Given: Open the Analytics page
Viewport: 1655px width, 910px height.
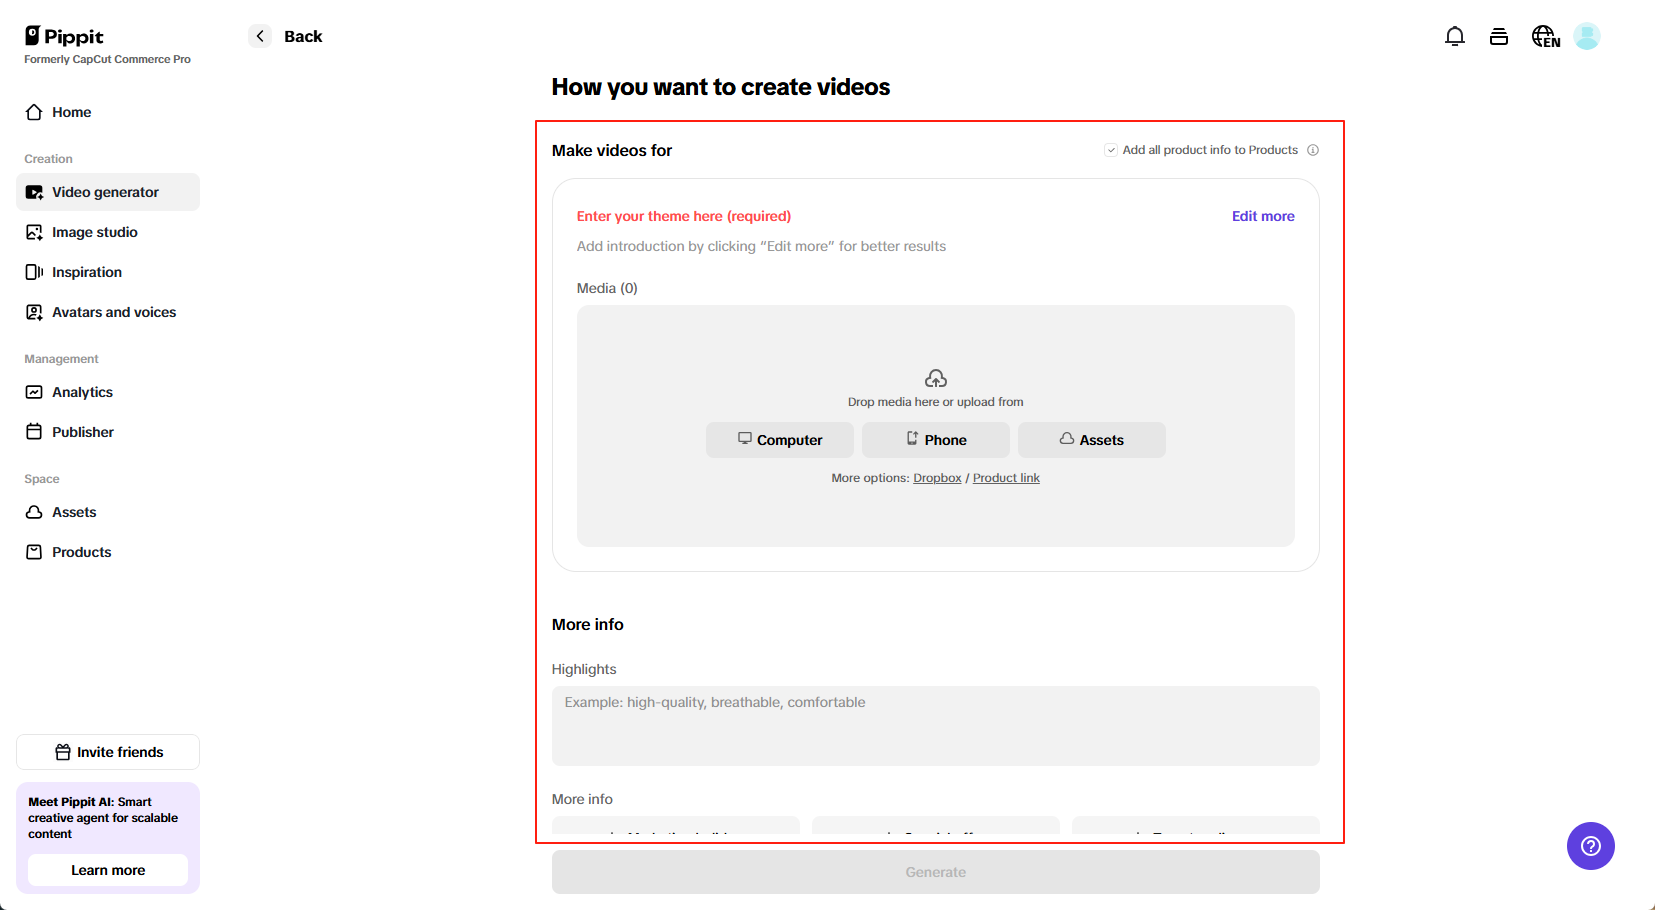Looking at the screenshot, I should 82,392.
